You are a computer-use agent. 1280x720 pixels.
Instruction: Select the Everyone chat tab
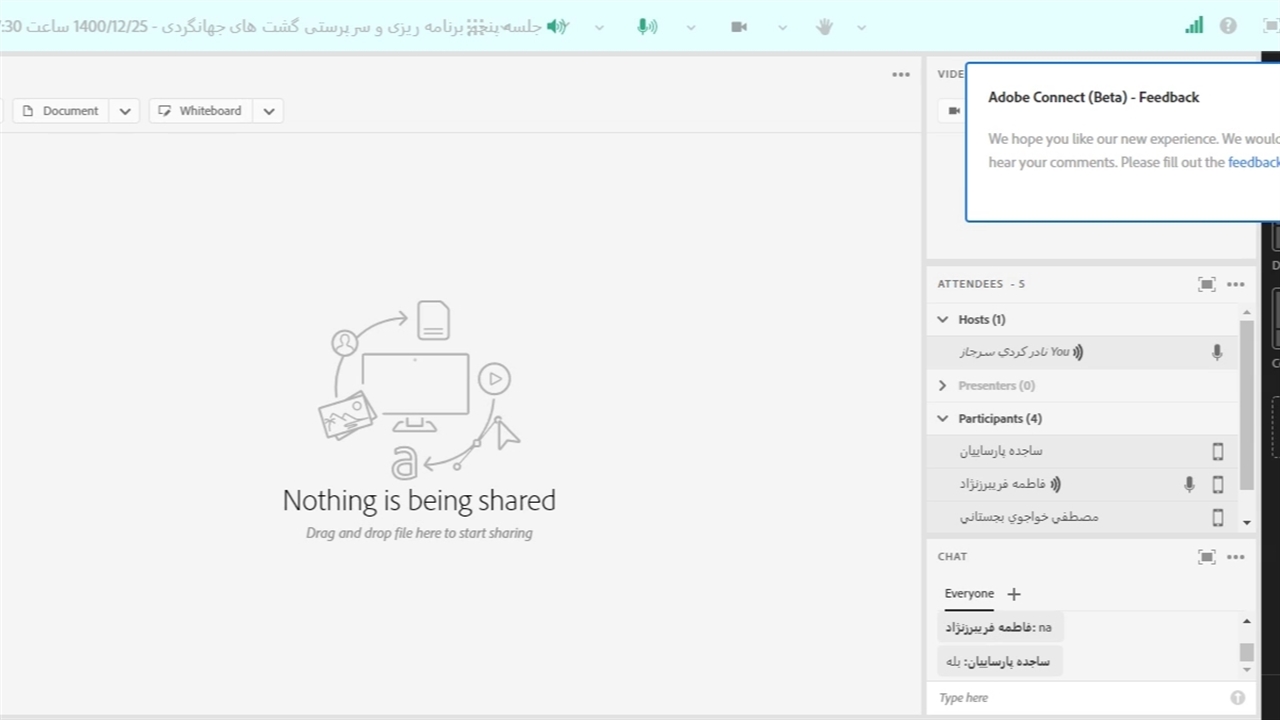[969, 594]
